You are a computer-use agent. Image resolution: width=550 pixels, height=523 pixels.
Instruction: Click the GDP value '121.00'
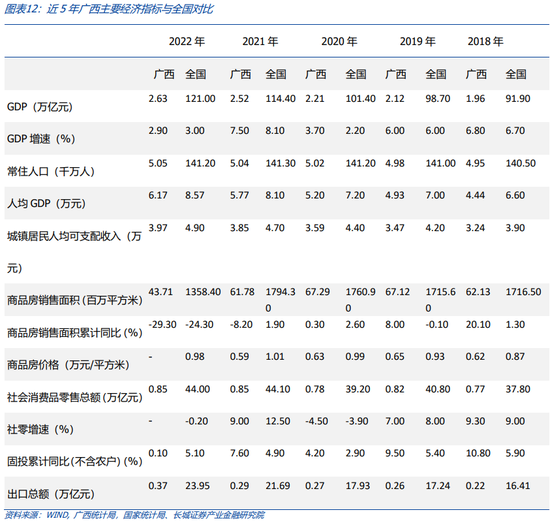pos(200,99)
